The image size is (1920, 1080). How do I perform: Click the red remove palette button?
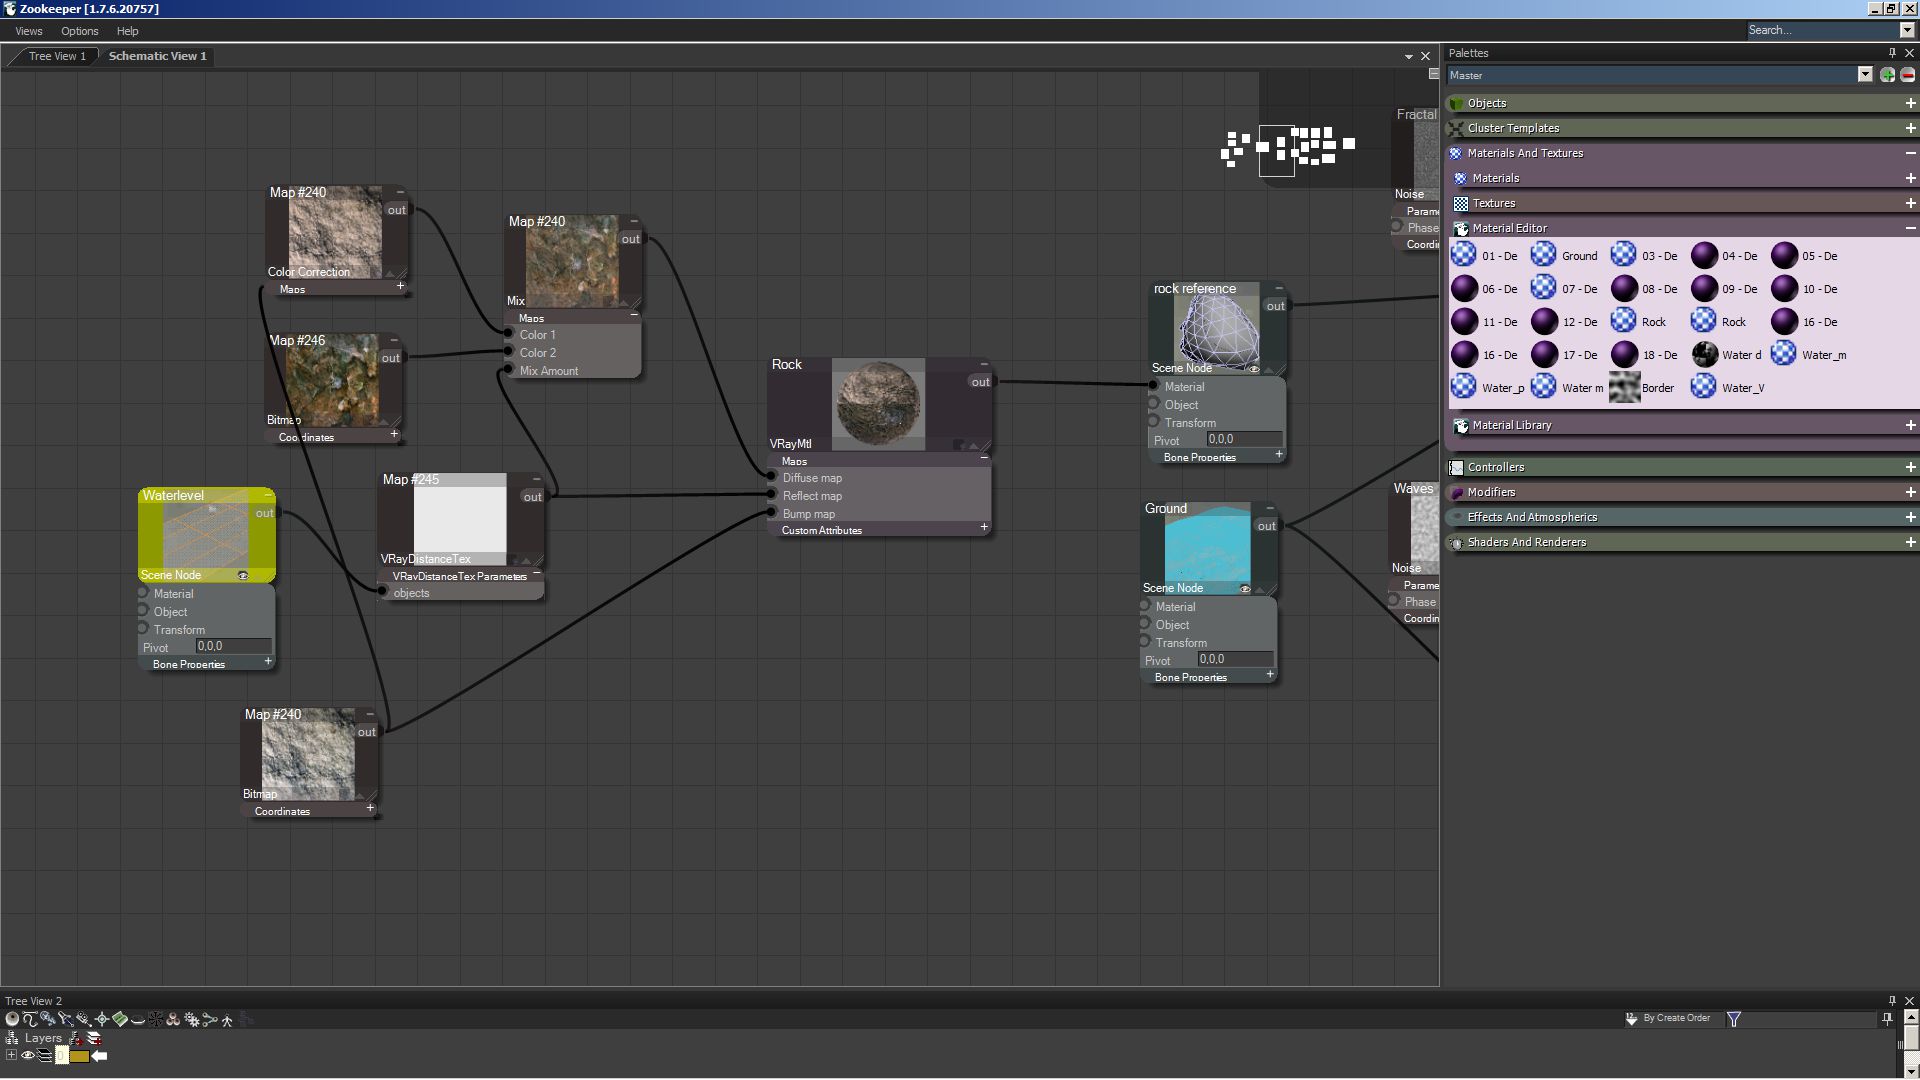(1908, 75)
